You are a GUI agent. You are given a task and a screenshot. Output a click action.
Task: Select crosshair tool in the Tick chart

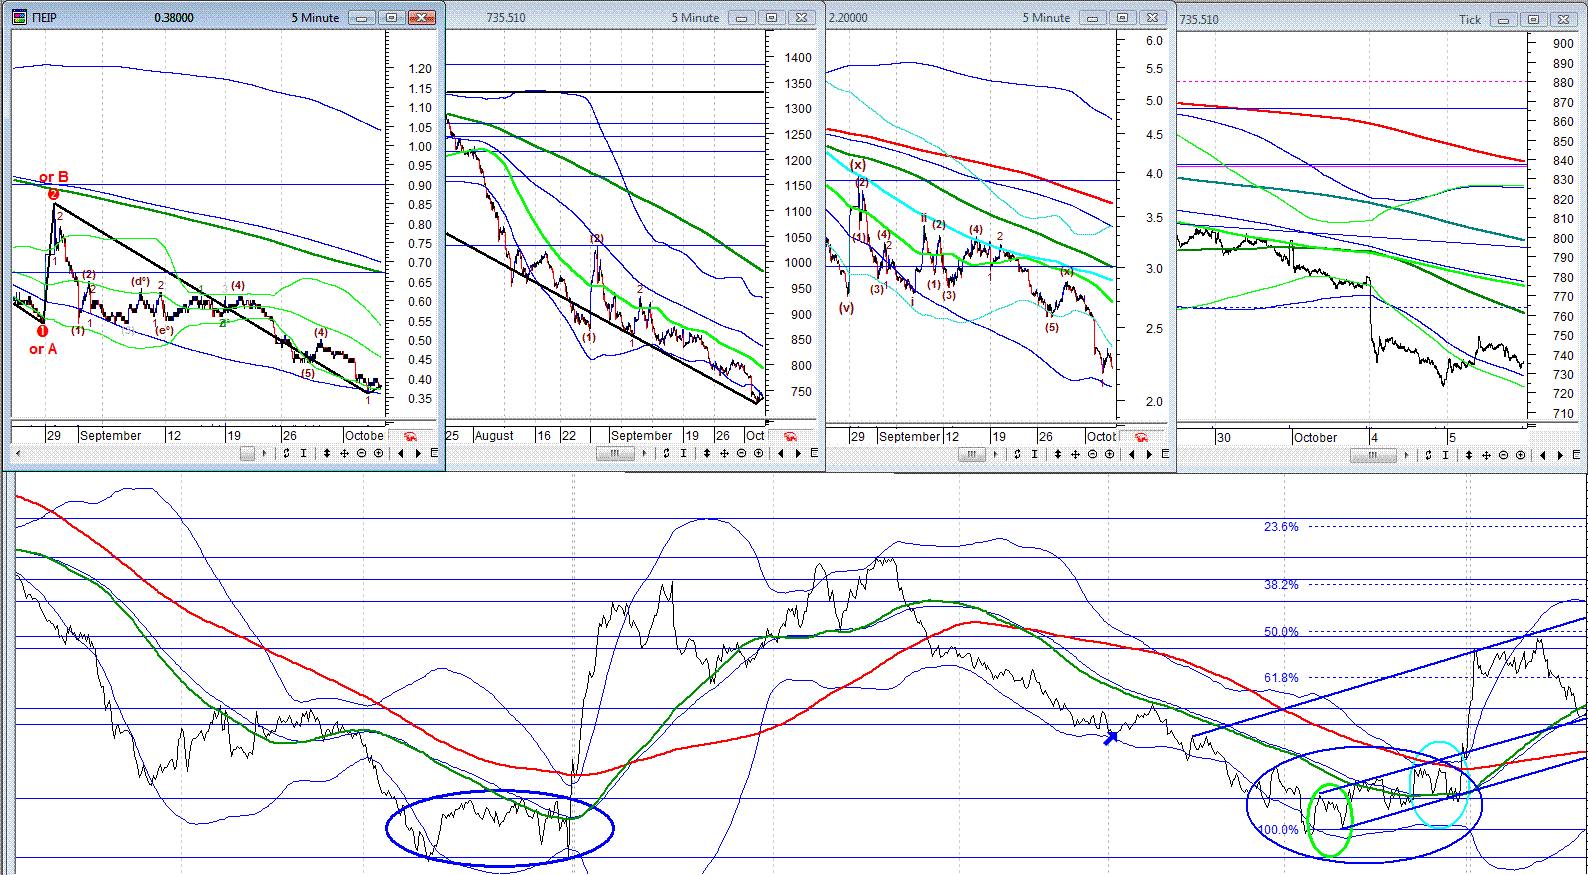(x=1486, y=455)
